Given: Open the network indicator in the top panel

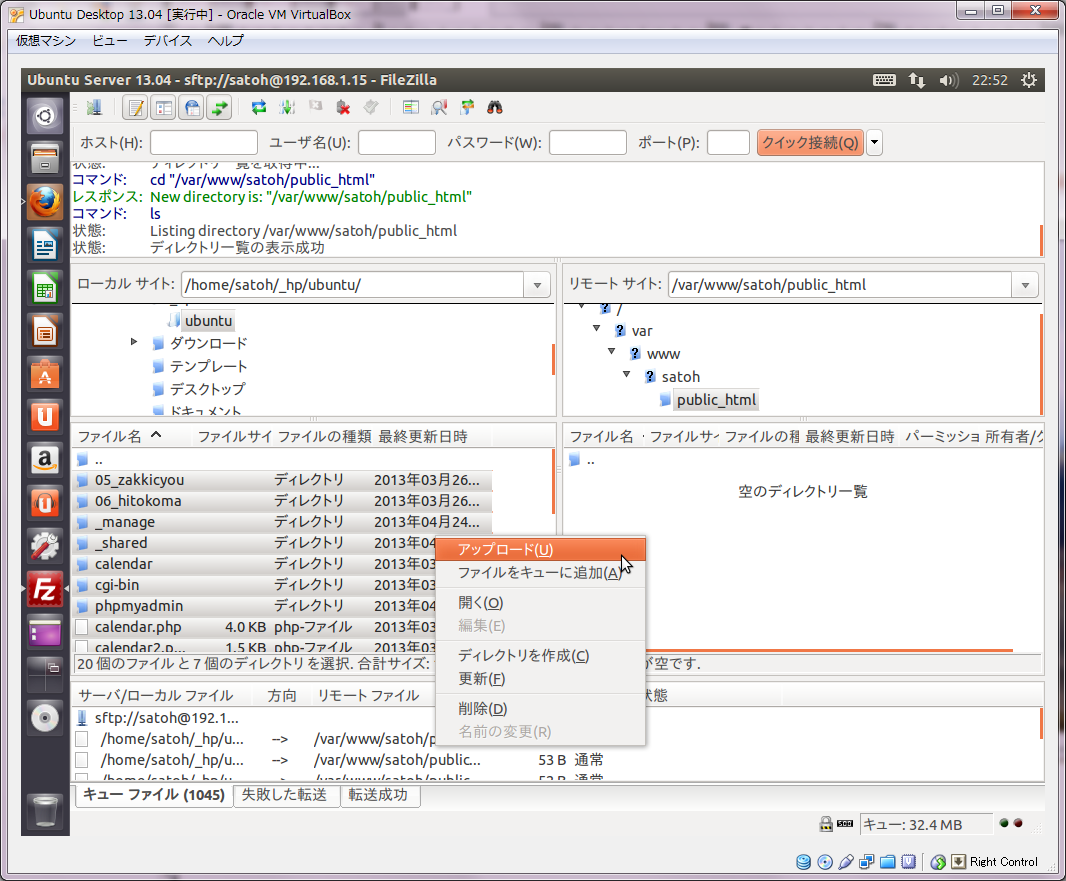Looking at the screenshot, I should click(916, 80).
